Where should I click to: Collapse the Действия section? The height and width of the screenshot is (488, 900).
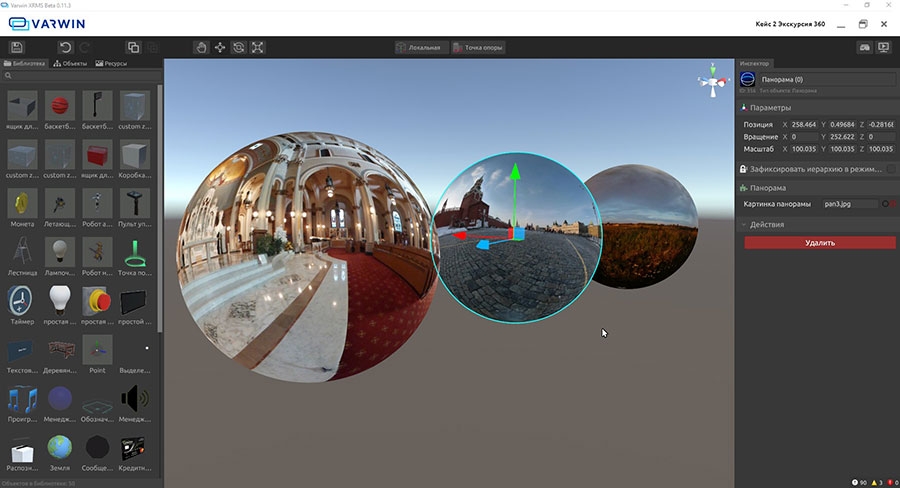point(743,224)
